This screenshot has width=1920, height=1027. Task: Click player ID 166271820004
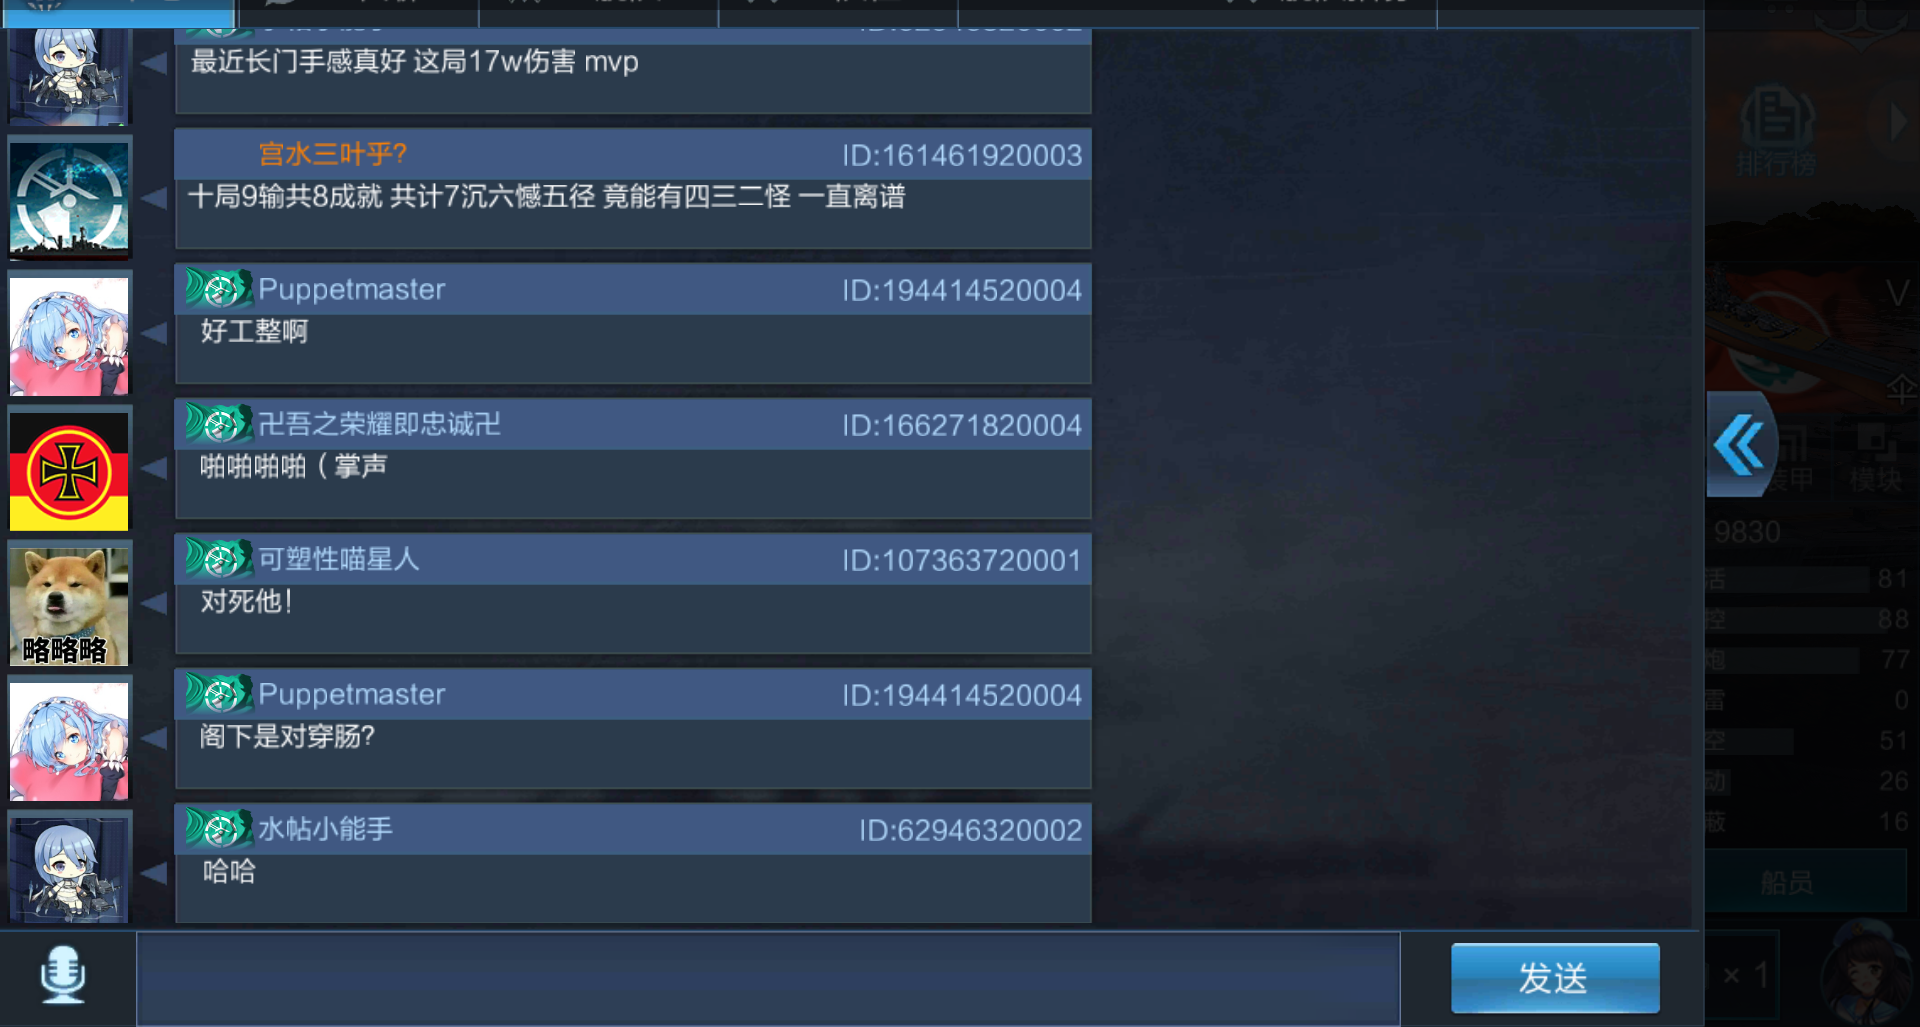(x=961, y=426)
